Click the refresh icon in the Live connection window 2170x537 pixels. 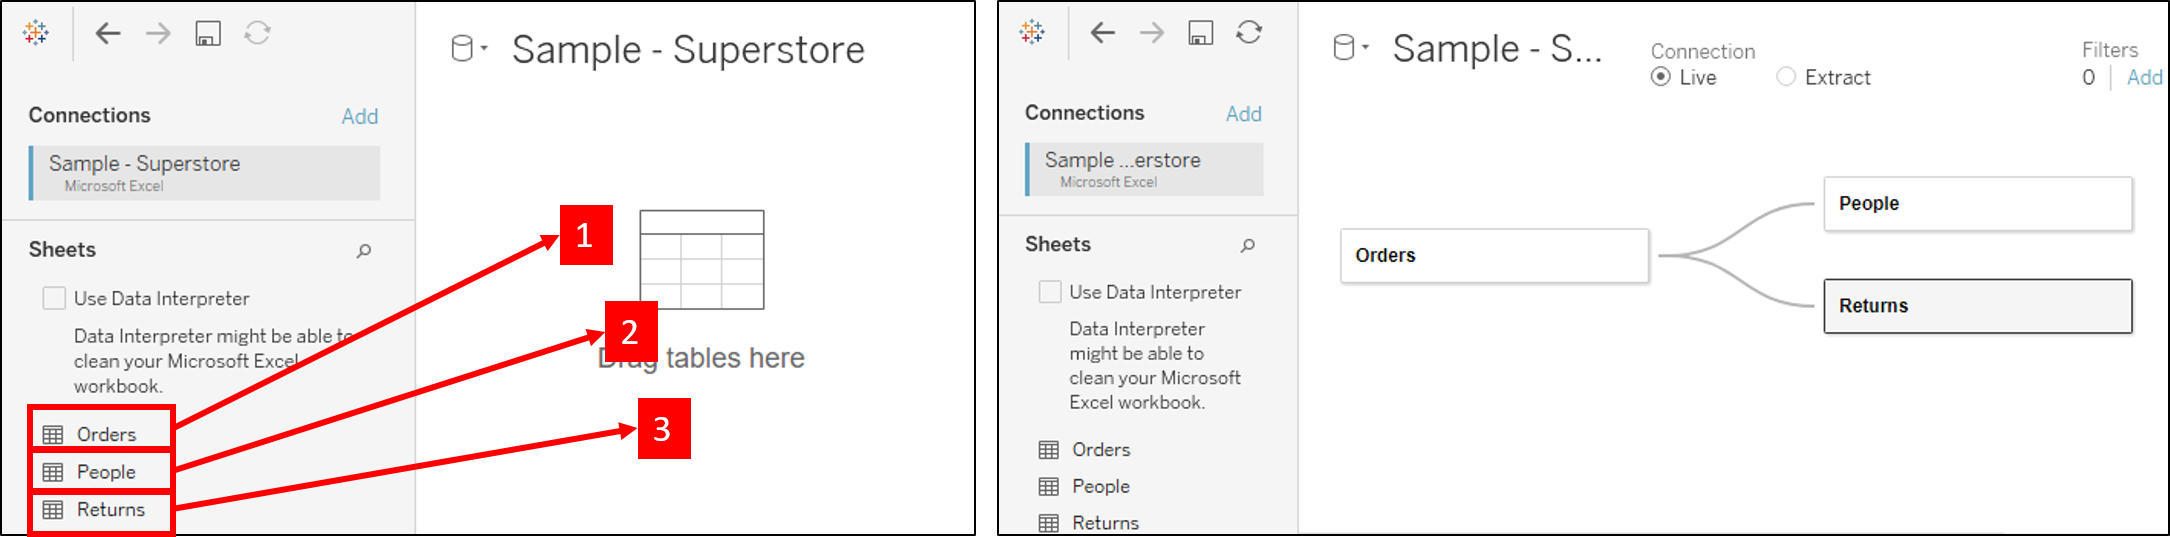(1249, 33)
